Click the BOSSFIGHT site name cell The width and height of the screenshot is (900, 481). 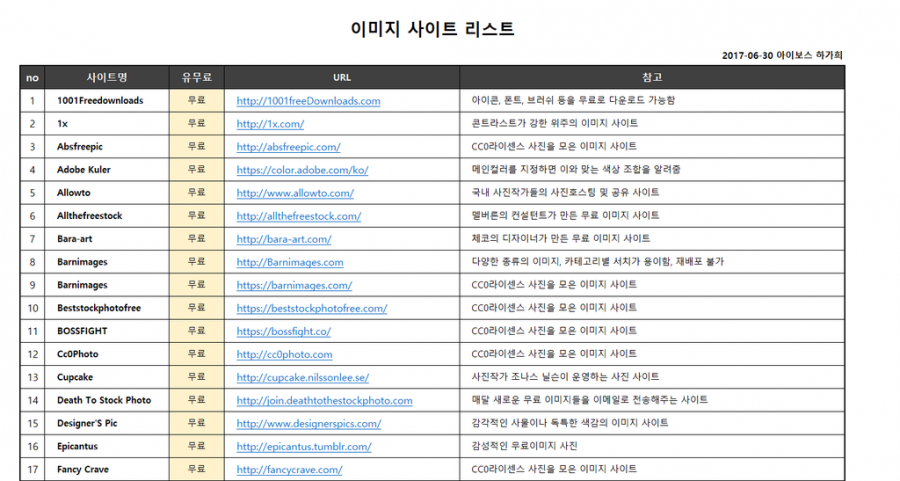coord(82,331)
